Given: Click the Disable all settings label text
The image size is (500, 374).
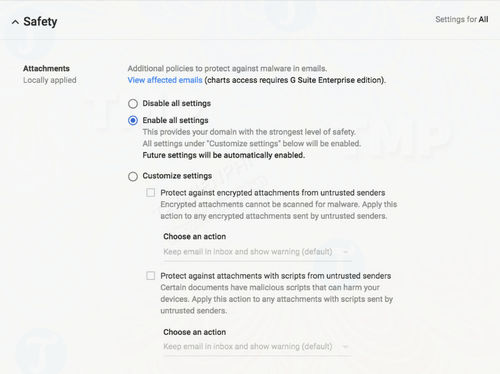Looking at the screenshot, I should pyautogui.click(x=177, y=103).
